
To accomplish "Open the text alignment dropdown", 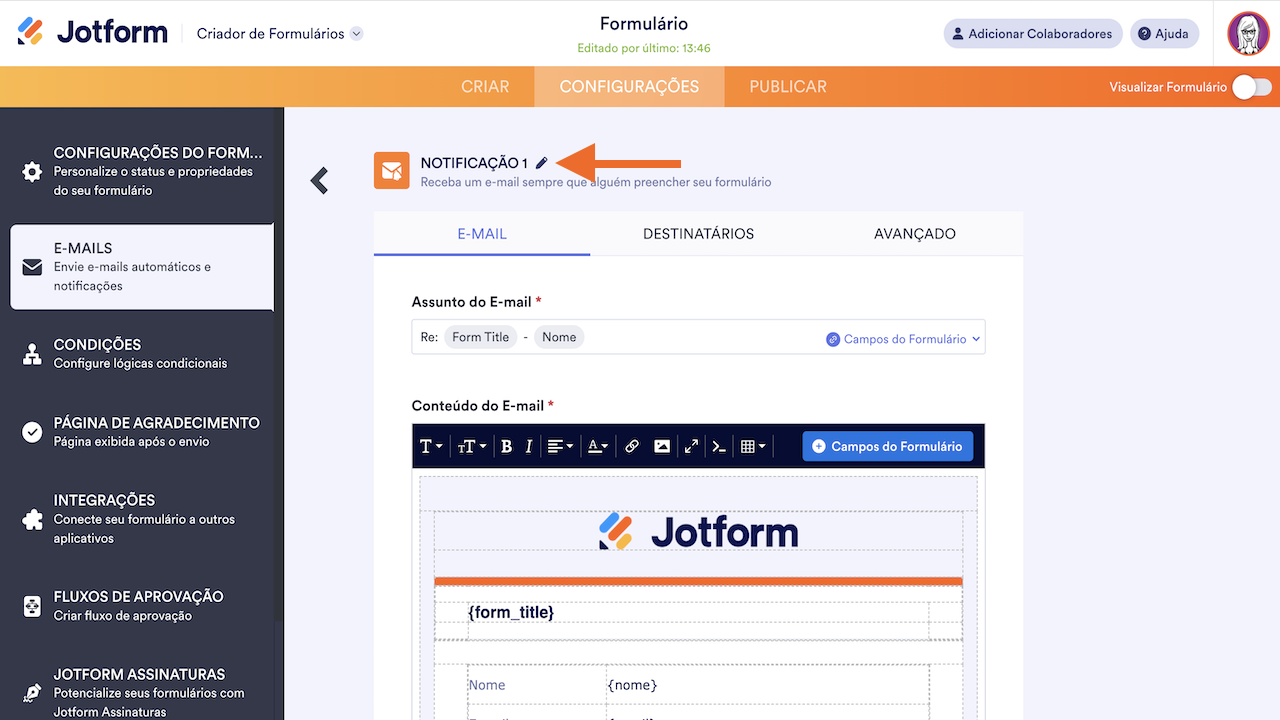I will point(561,447).
